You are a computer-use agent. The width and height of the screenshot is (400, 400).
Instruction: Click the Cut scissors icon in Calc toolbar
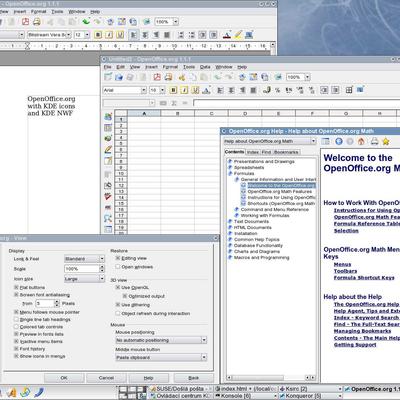pos(182,77)
